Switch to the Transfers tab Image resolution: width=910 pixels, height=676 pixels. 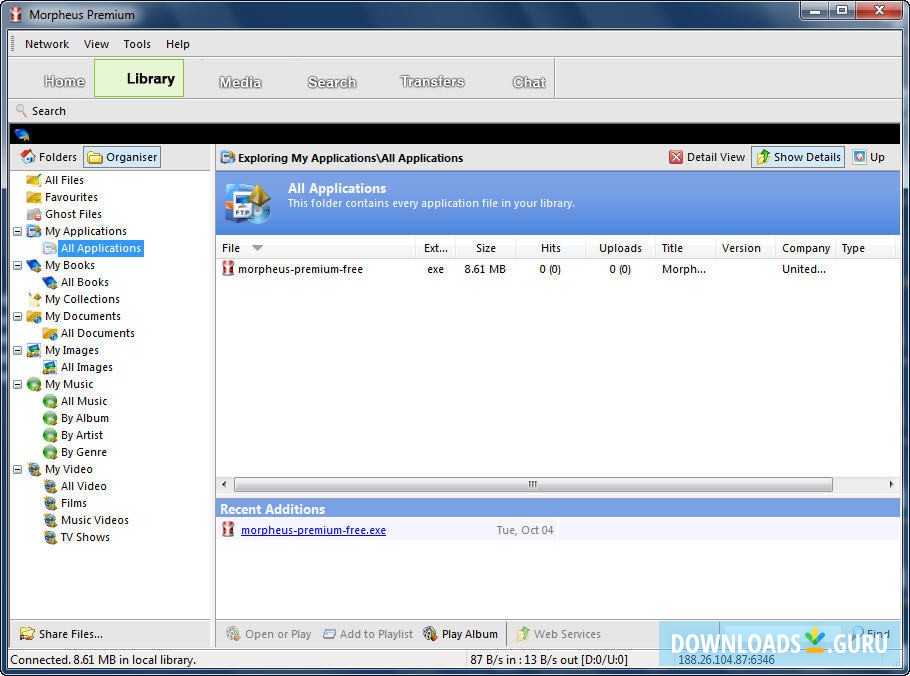(432, 81)
